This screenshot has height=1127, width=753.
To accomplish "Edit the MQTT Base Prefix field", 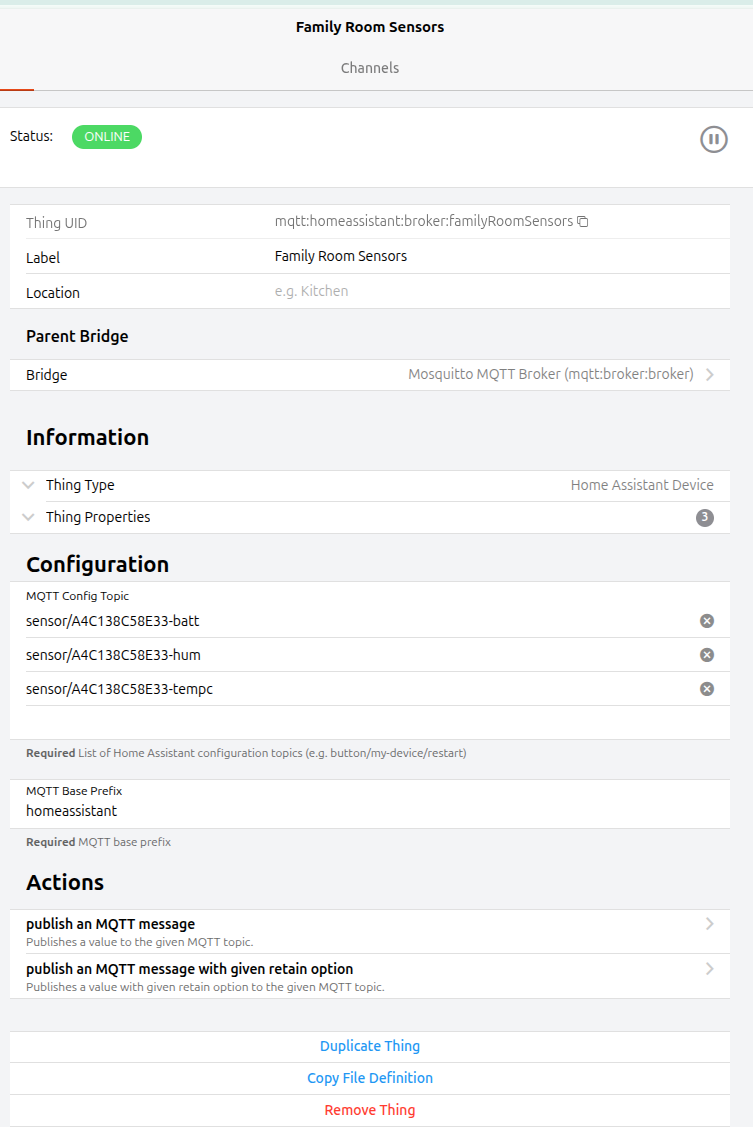I will coord(370,811).
